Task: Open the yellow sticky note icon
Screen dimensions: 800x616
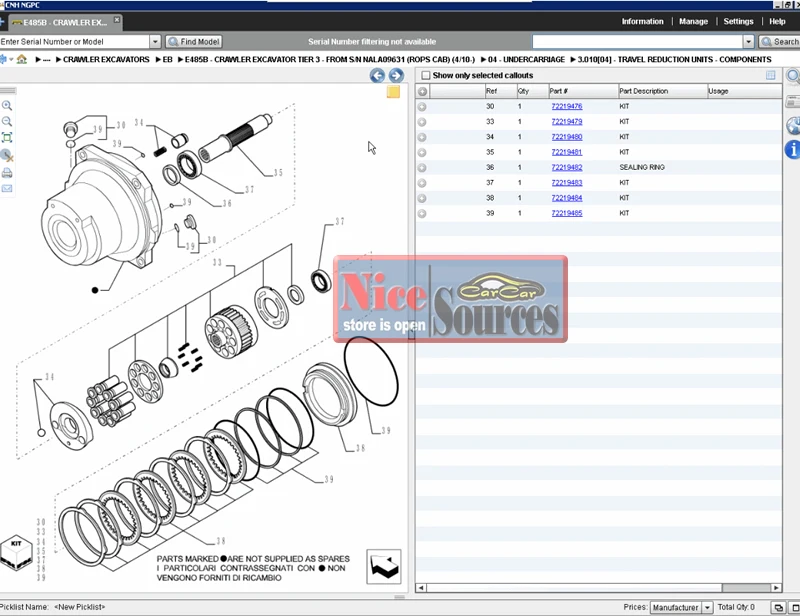Action: pyautogui.click(x=394, y=92)
